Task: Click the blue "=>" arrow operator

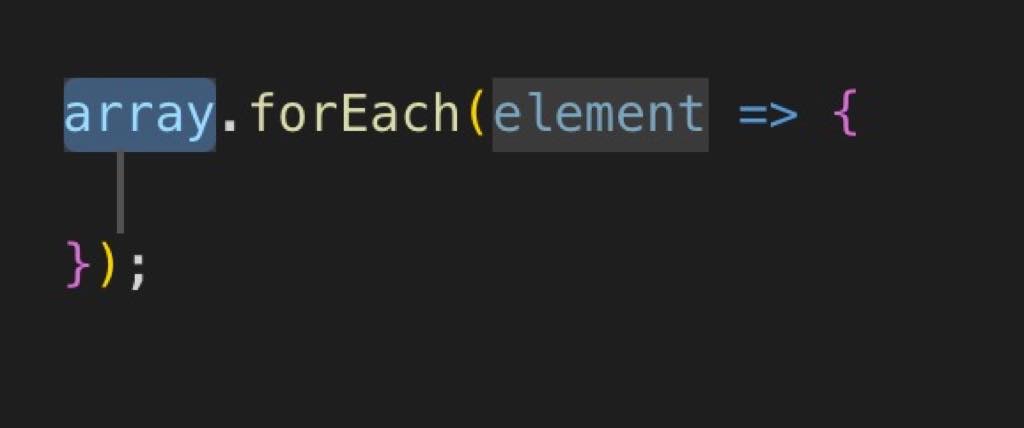Action: coord(768,116)
